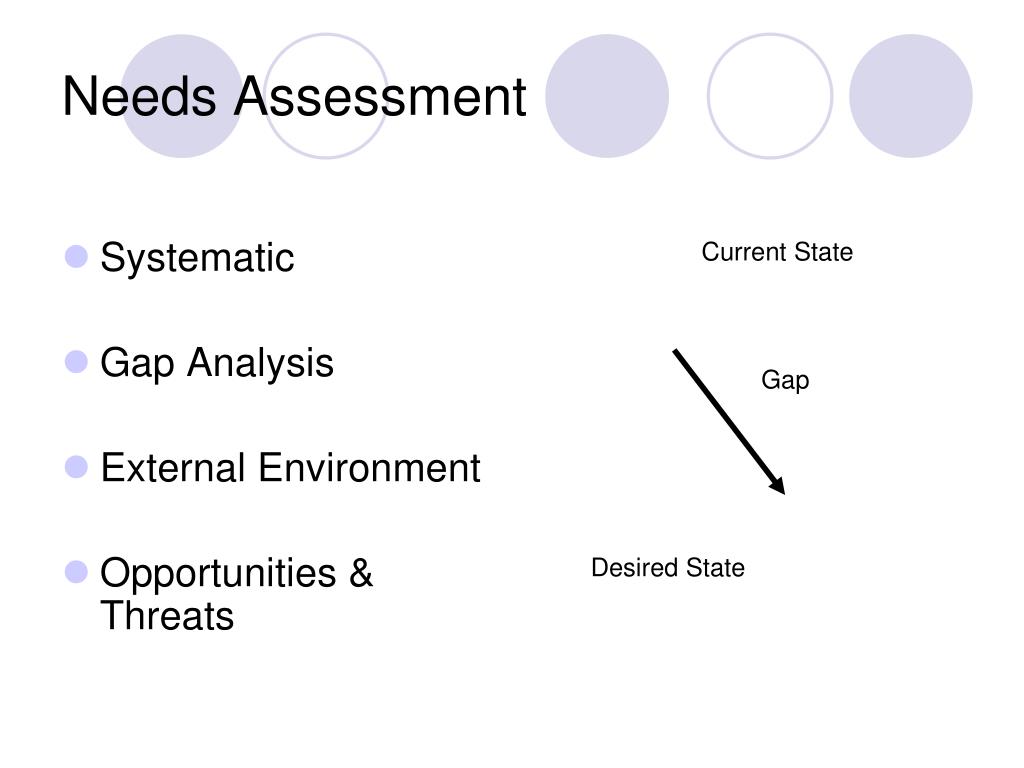Viewport: 1024px width, 768px height.
Task: Select the External Environment bullet text
Action: pyautogui.click(x=291, y=468)
